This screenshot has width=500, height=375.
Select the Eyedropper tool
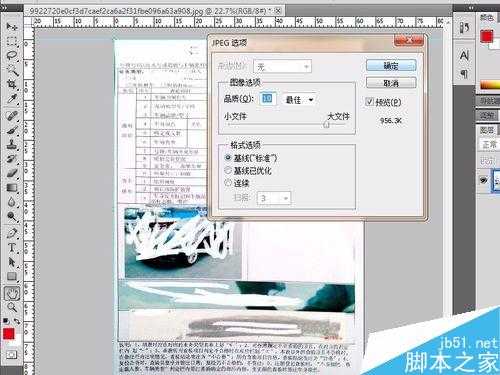click(x=12, y=99)
